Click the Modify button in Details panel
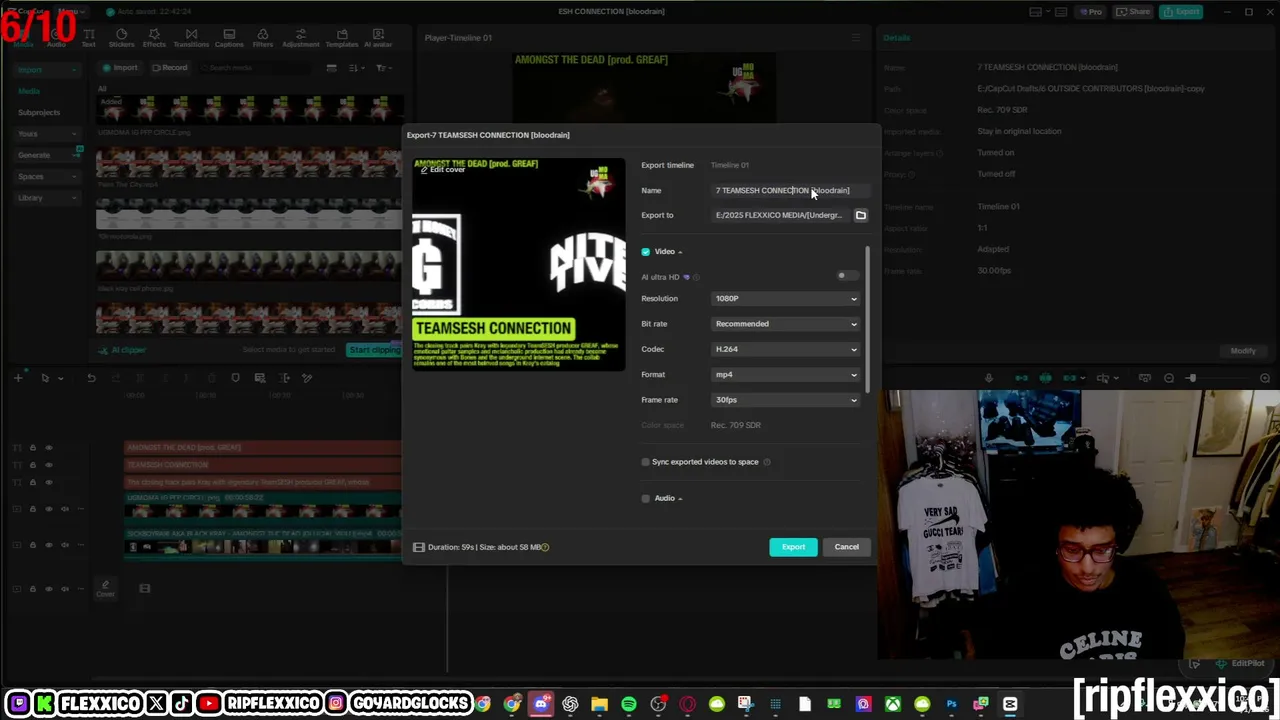The width and height of the screenshot is (1280, 720). (1243, 351)
